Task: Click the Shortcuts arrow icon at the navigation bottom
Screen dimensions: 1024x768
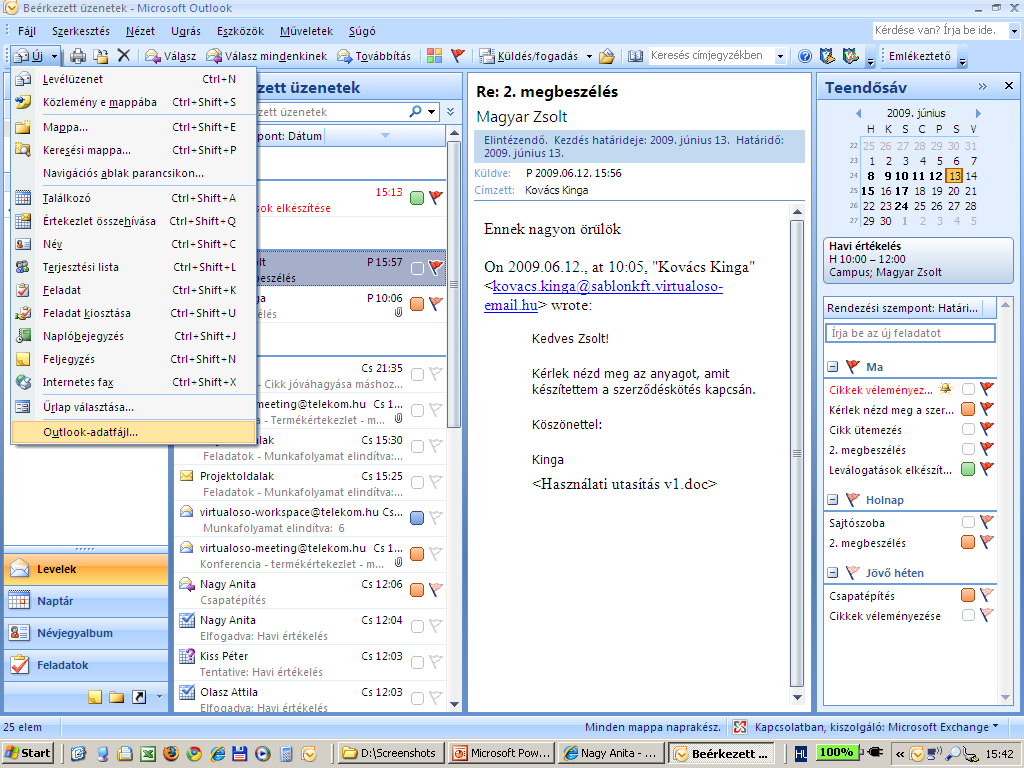Action: pos(139,697)
